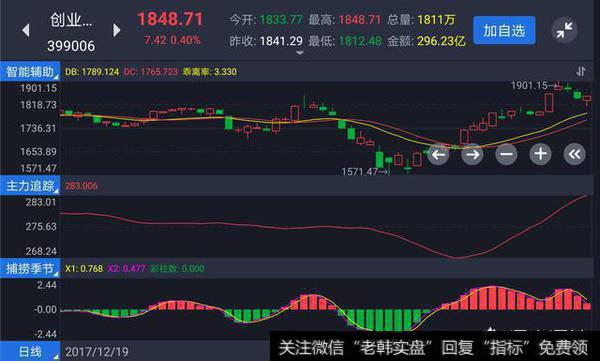Open the 日线 period selector
Viewport: 600px width, 361px height.
click(x=30, y=351)
